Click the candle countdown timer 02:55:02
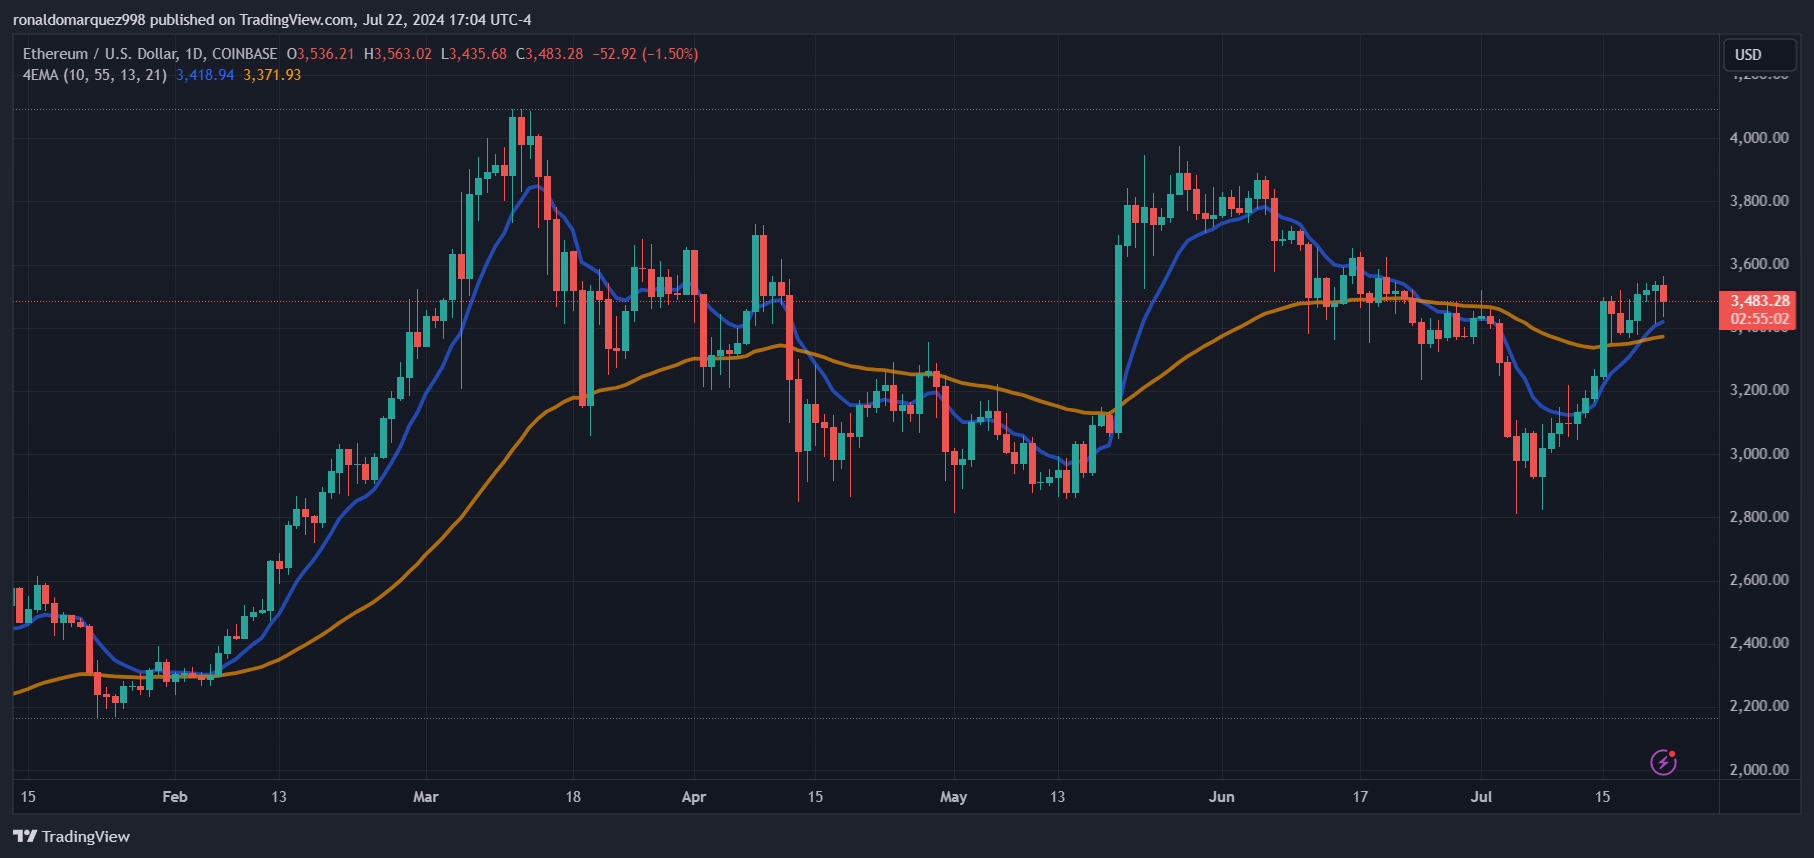The image size is (1814, 858). pos(1759,319)
